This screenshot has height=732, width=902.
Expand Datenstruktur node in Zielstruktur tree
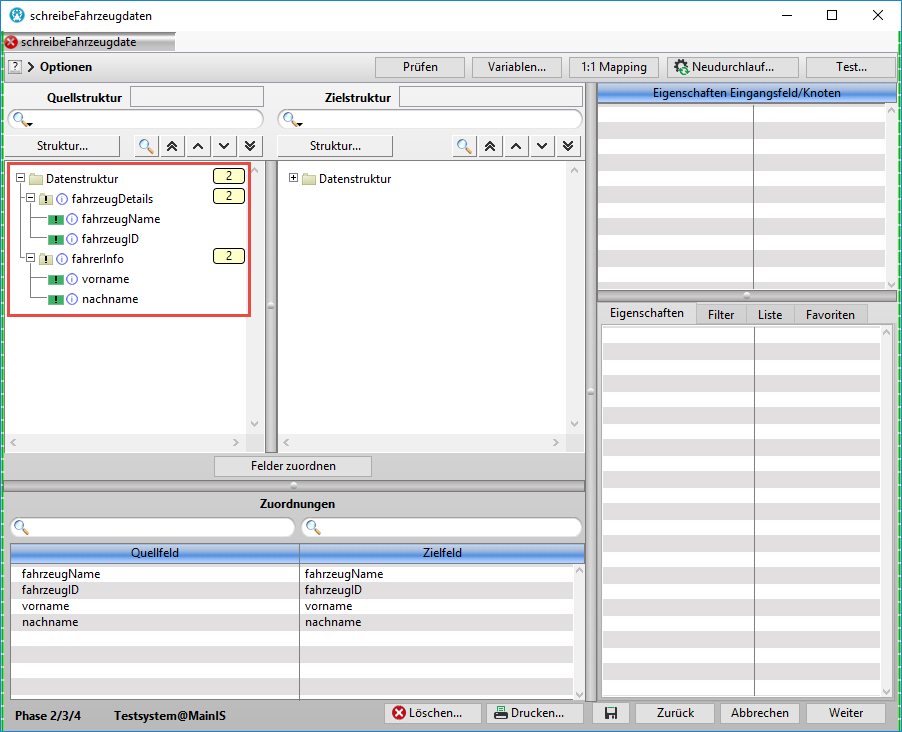point(293,179)
